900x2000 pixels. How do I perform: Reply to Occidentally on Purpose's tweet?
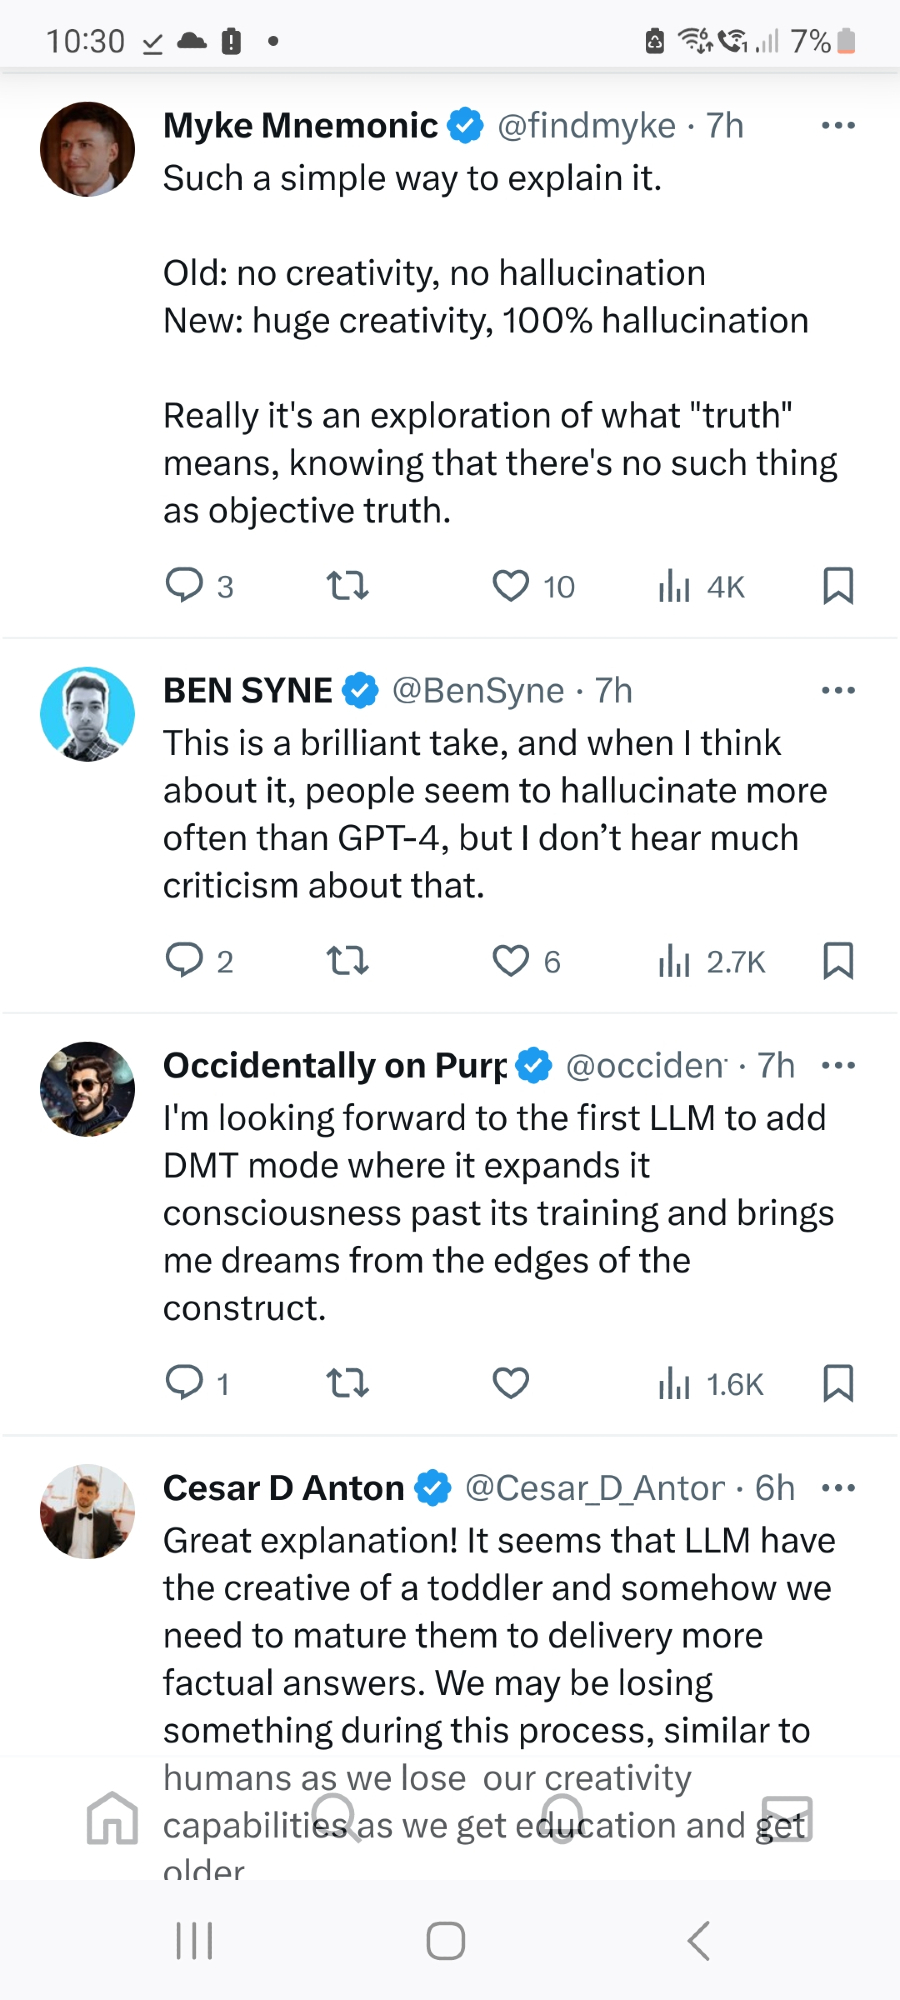pyautogui.click(x=185, y=1383)
